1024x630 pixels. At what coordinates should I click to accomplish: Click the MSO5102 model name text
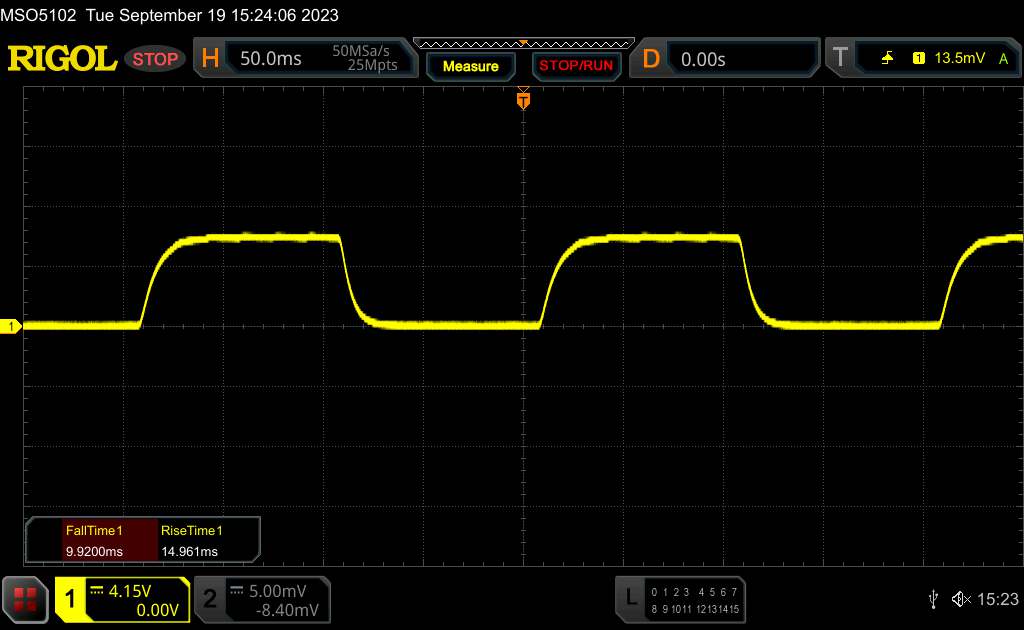pos(38,15)
